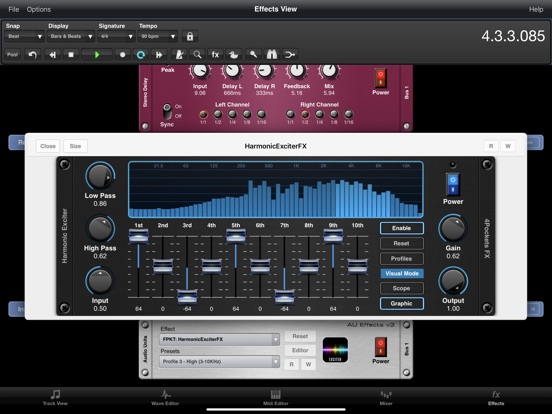552x414 pixels.
Task: Open the Display dropdown Bars & Beats
Action: [x=71, y=36]
